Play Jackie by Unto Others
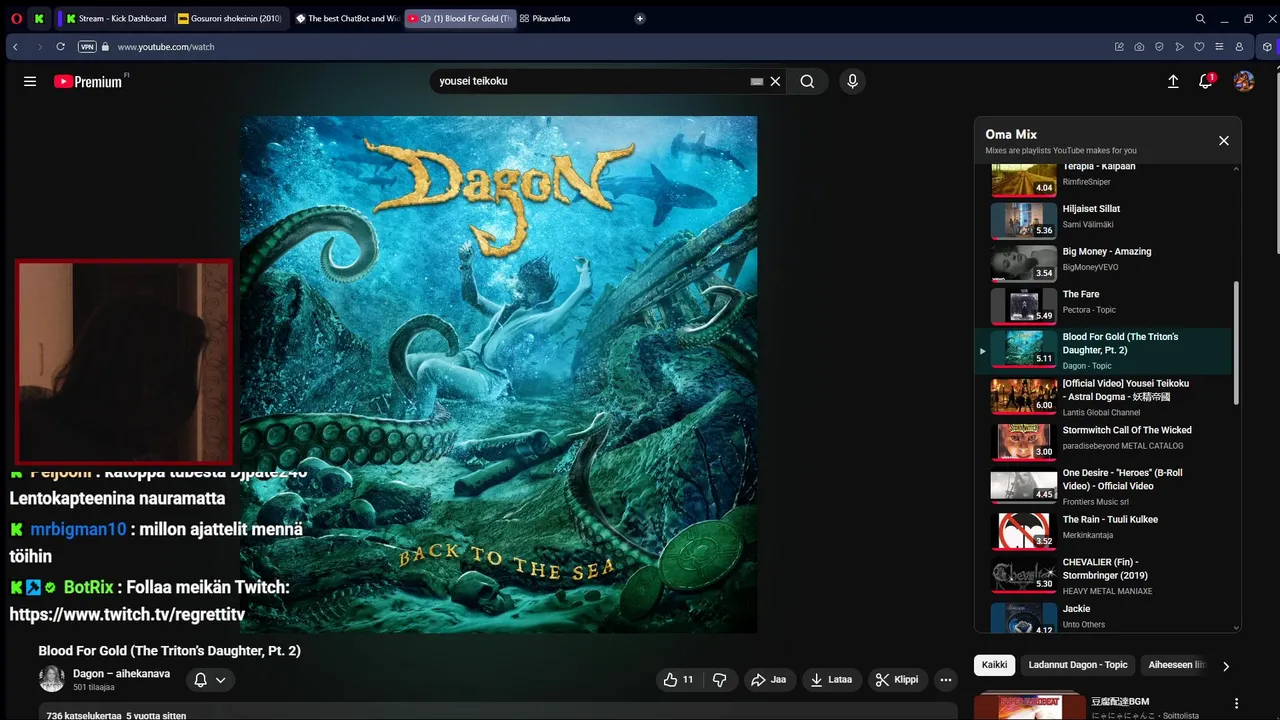1280x720 pixels. click(1104, 616)
